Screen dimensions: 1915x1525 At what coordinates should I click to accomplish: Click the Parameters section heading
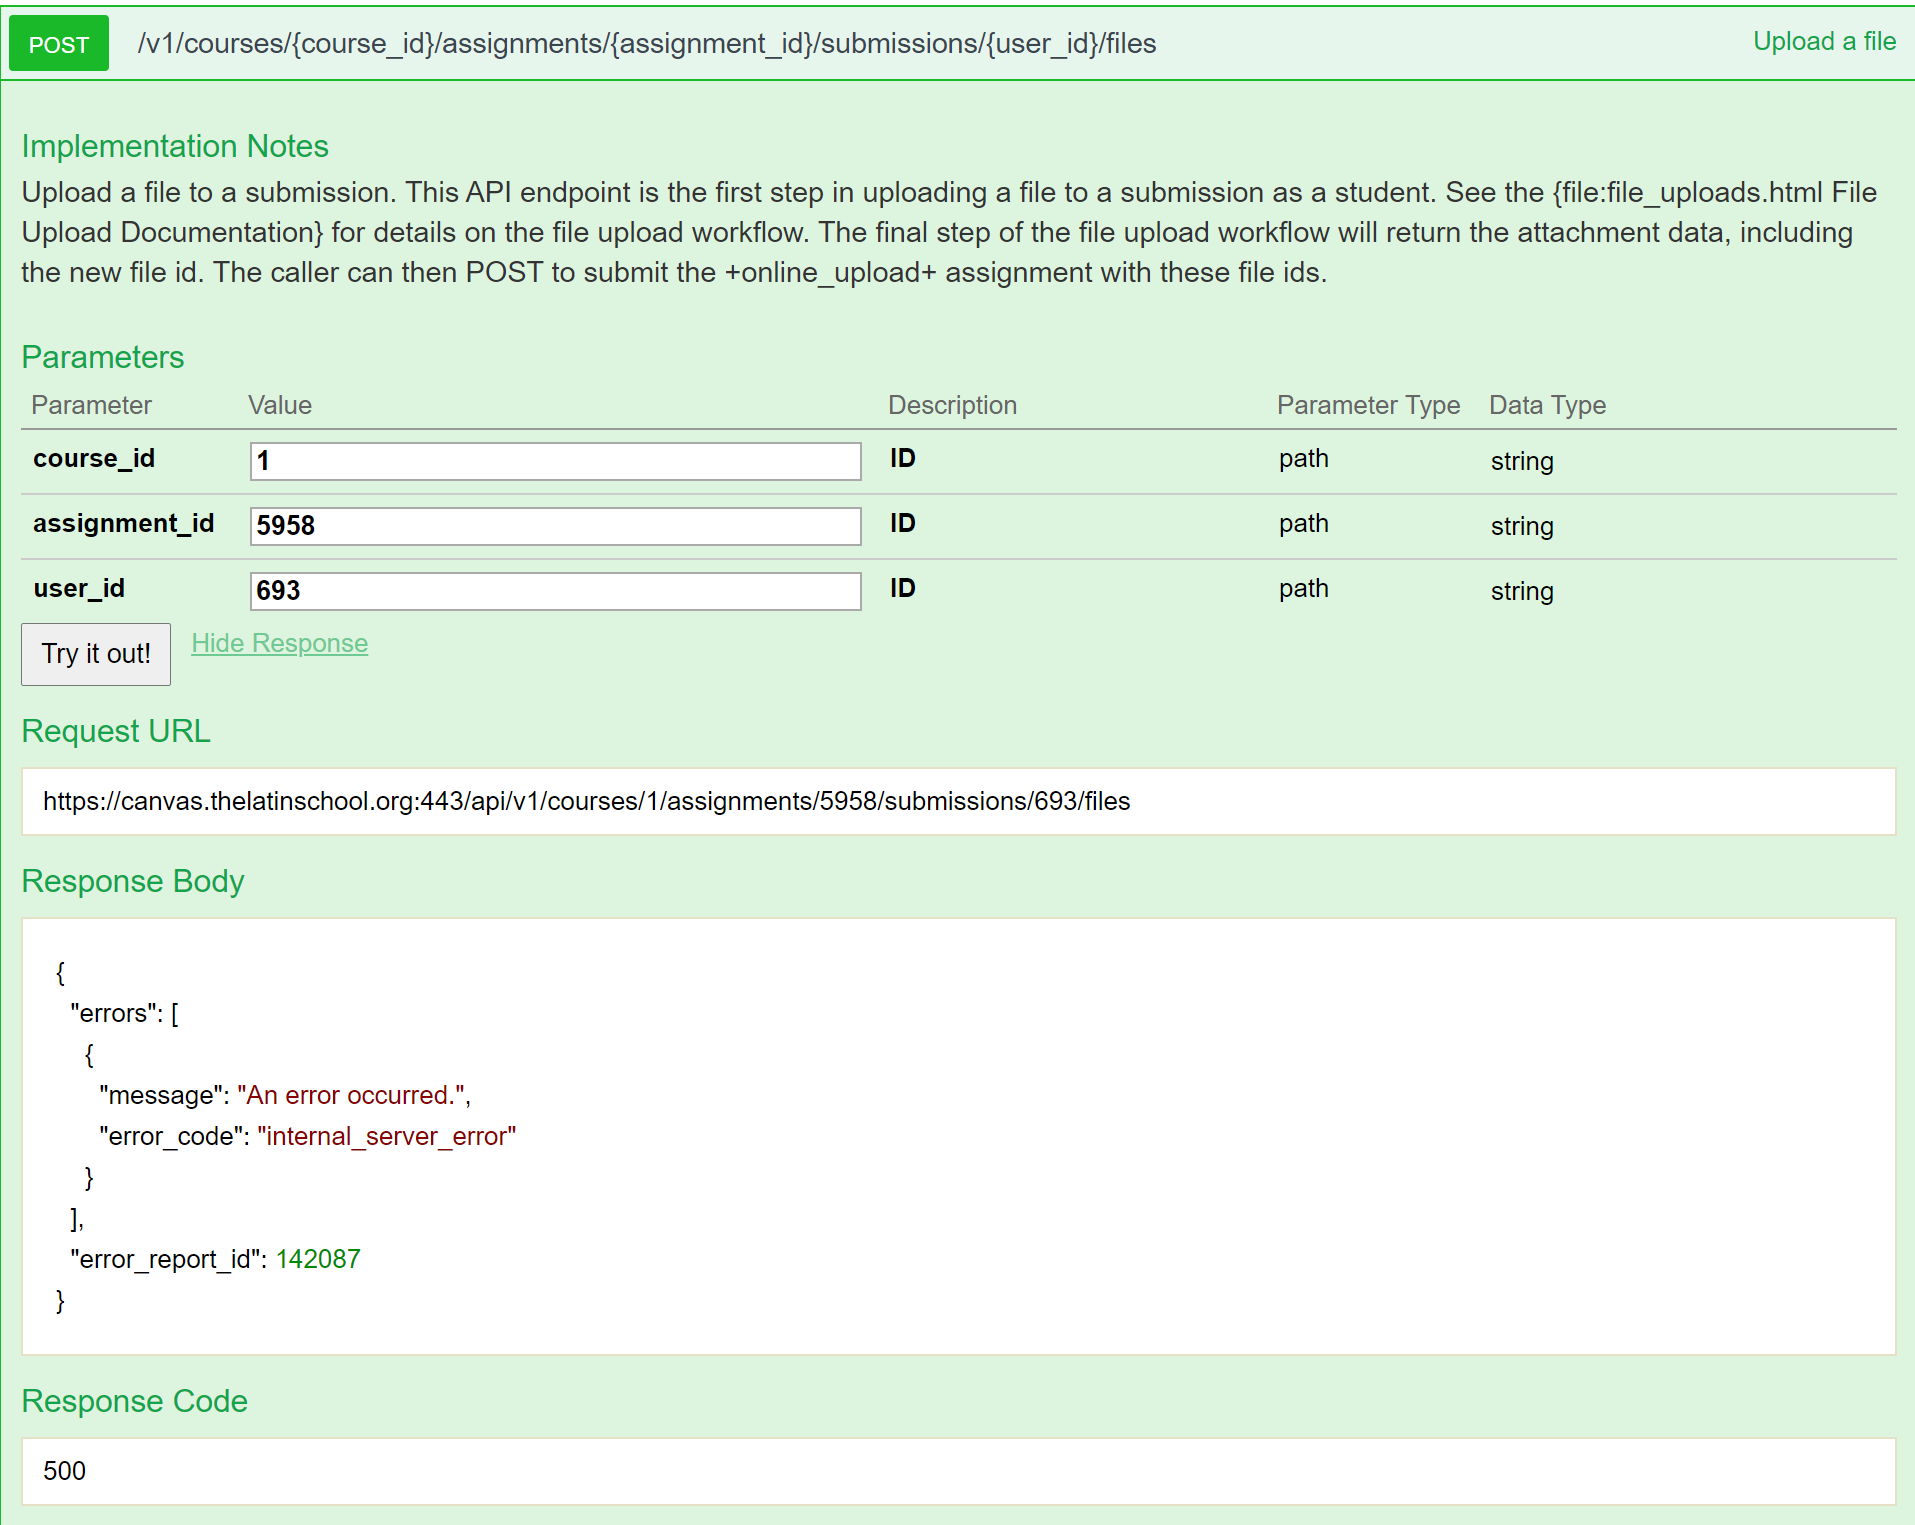[102, 357]
